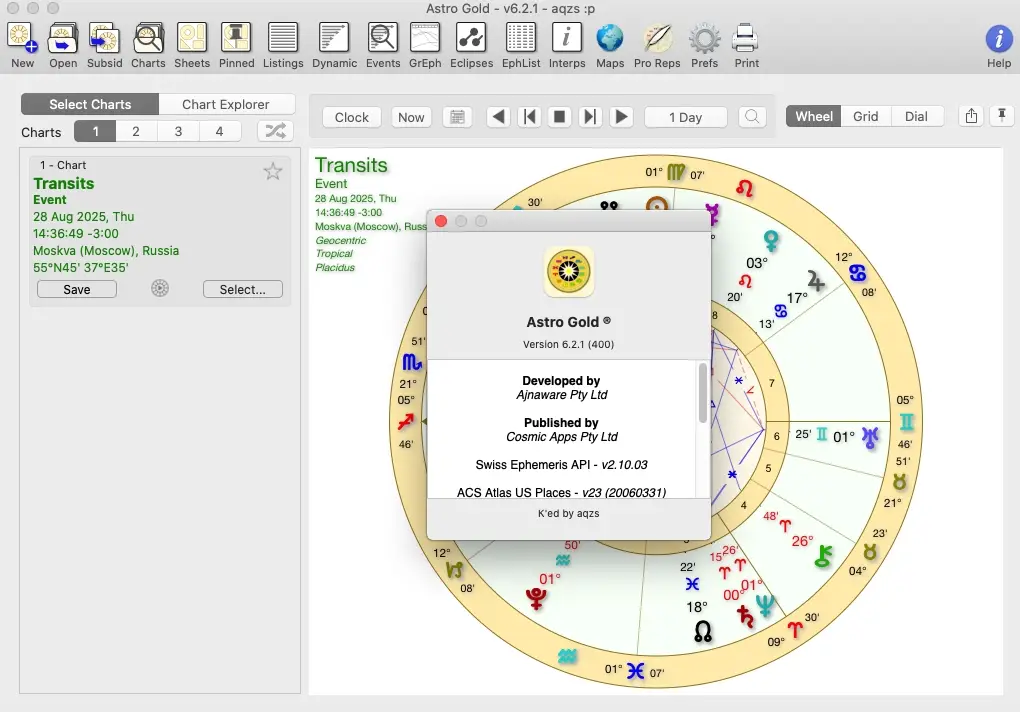The image size is (1020, 712).
Task: Click the share export icon
Action: point(971,116)
